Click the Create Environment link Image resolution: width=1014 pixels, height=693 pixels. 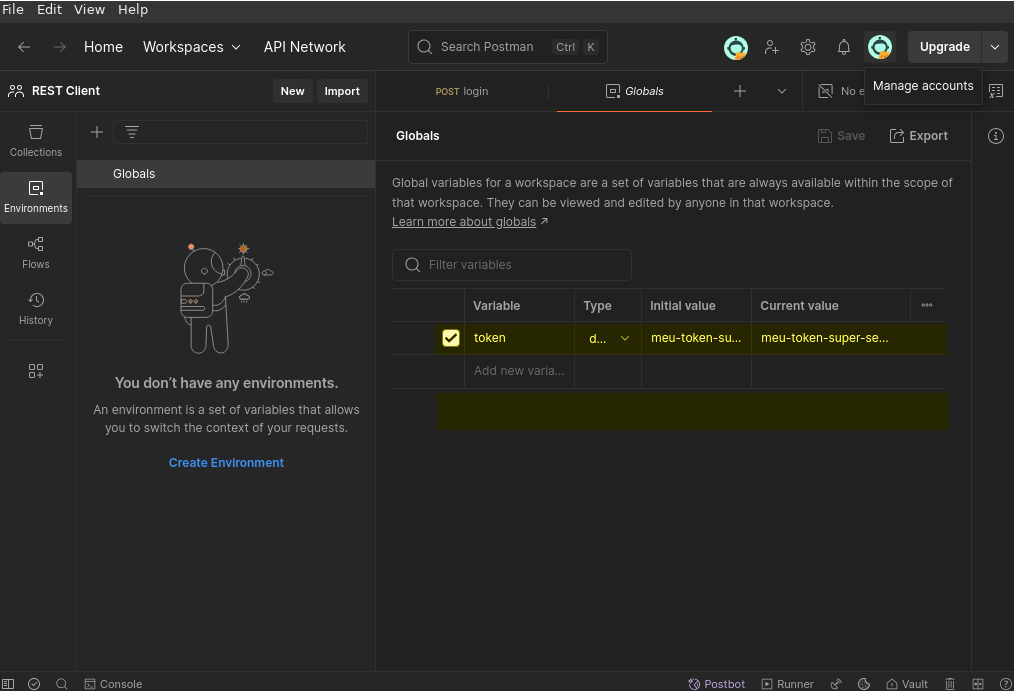point(226,463)
